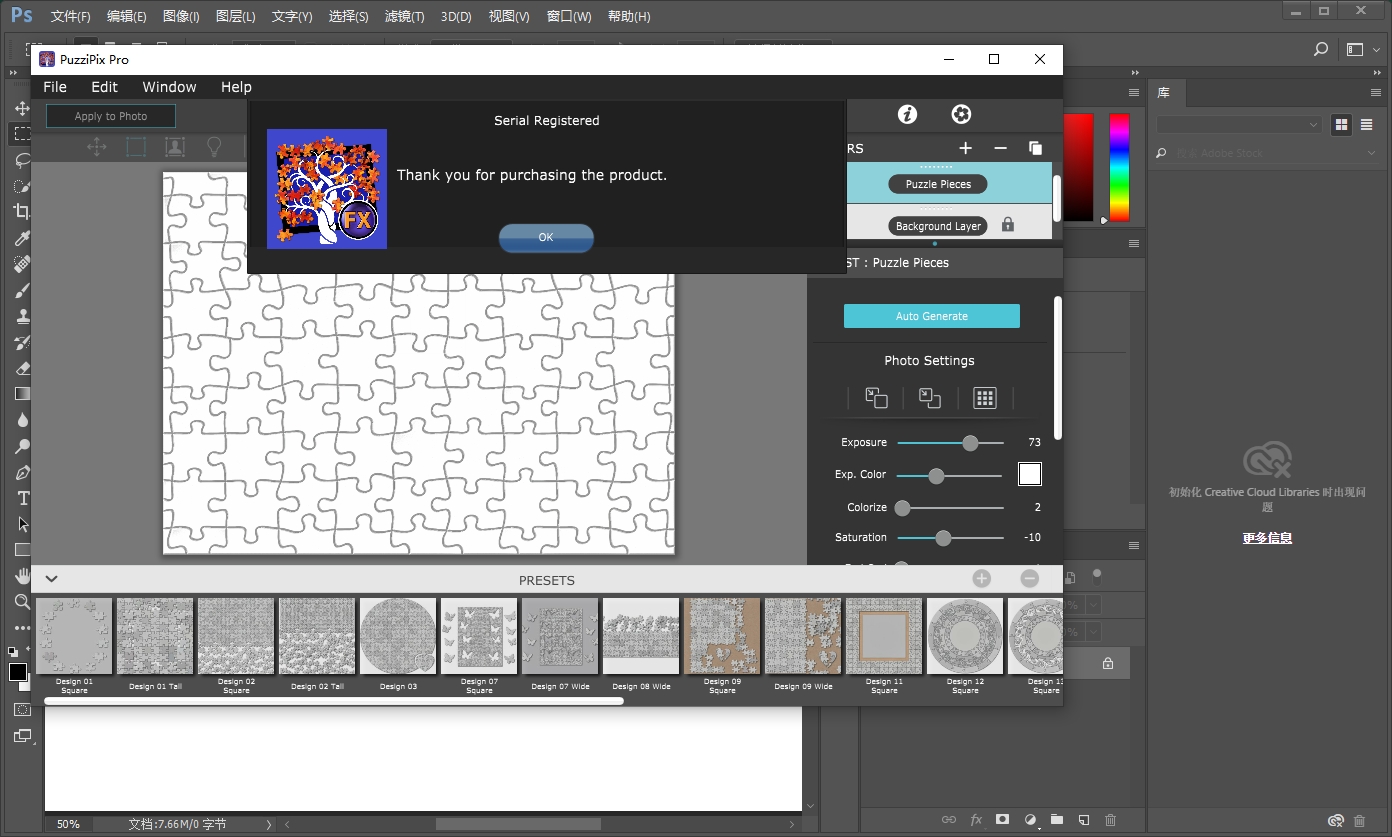Select the Spot Healing Brush tool
The image size is (1392, 837).
[22, 264]
